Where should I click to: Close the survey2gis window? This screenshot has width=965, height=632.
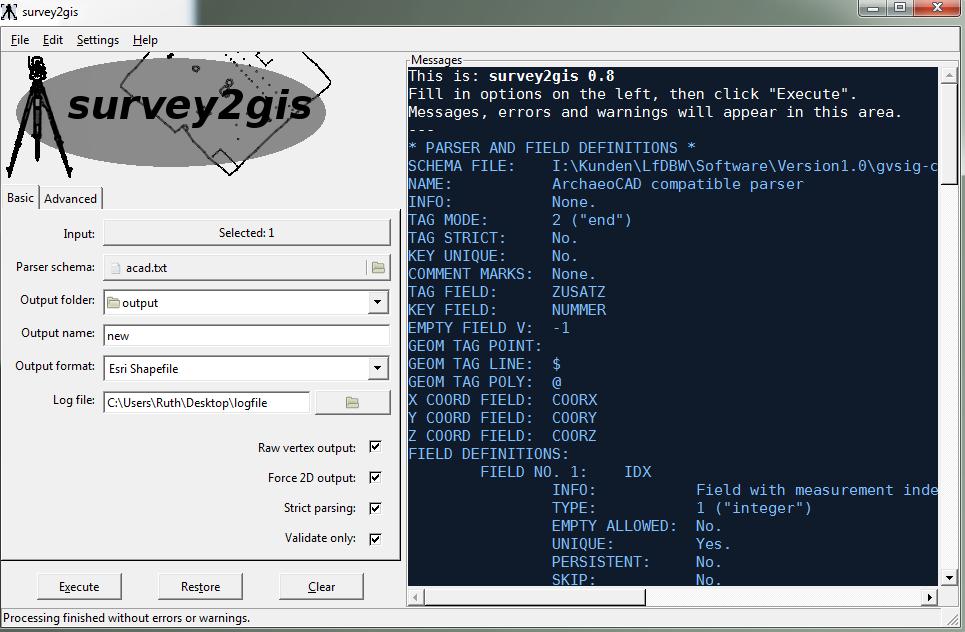point(937,8)
